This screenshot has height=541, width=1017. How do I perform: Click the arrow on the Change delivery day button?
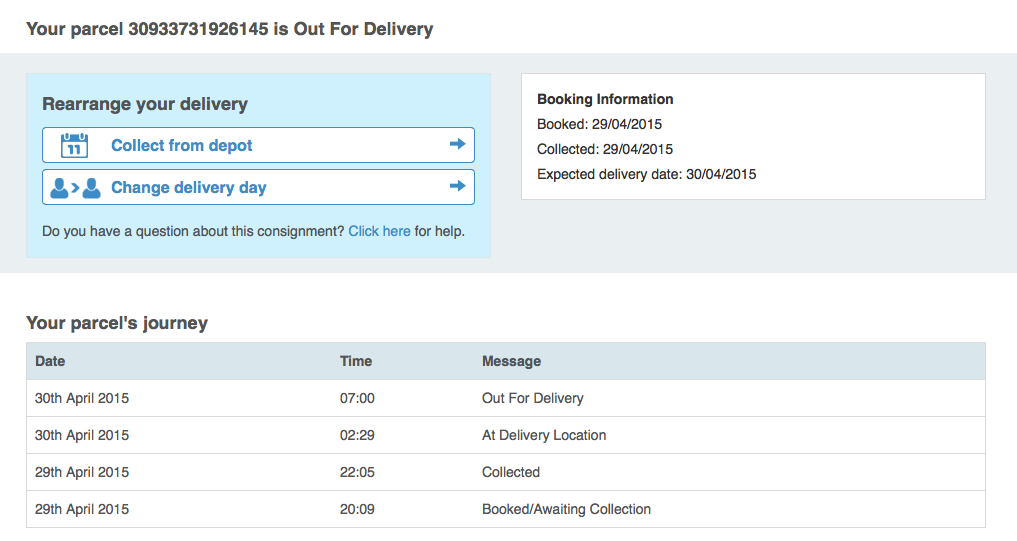coord(457,187)
